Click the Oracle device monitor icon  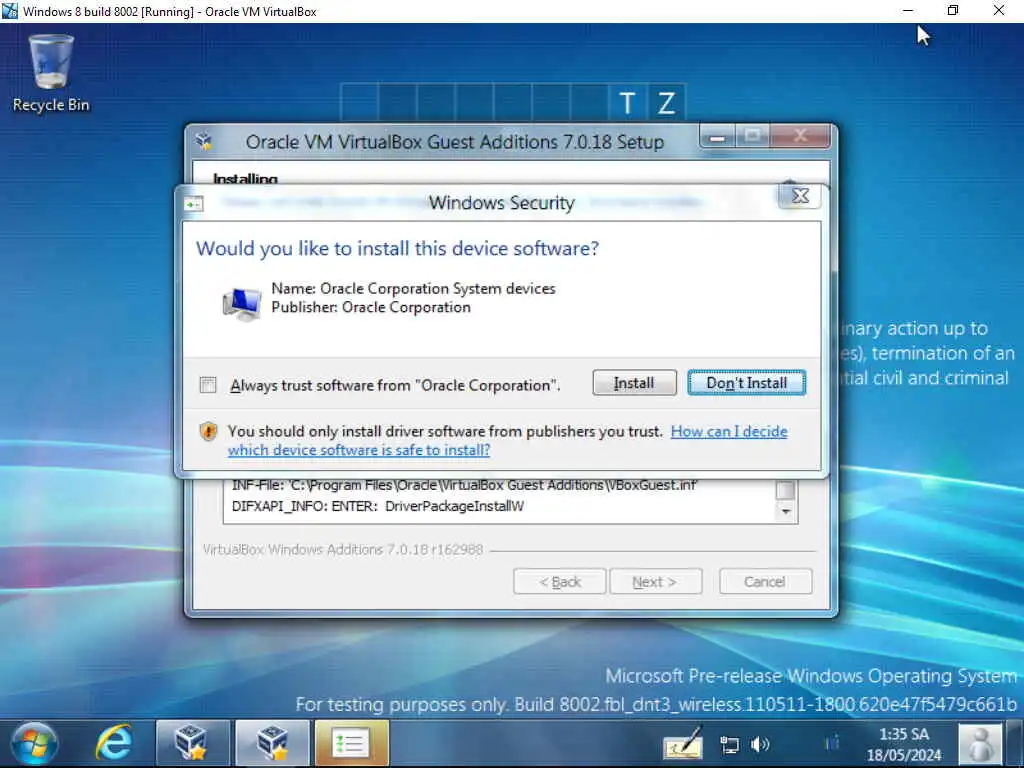242,304
